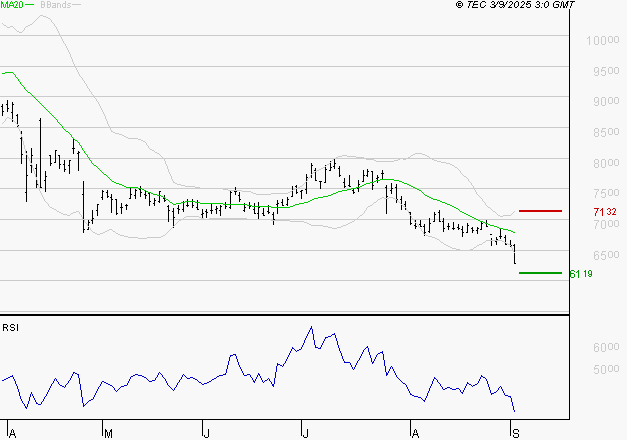Click the red 71 32 resistance value
Image resolution: width=627 pixels, height=440 pixels.
(x=605, y=212)
